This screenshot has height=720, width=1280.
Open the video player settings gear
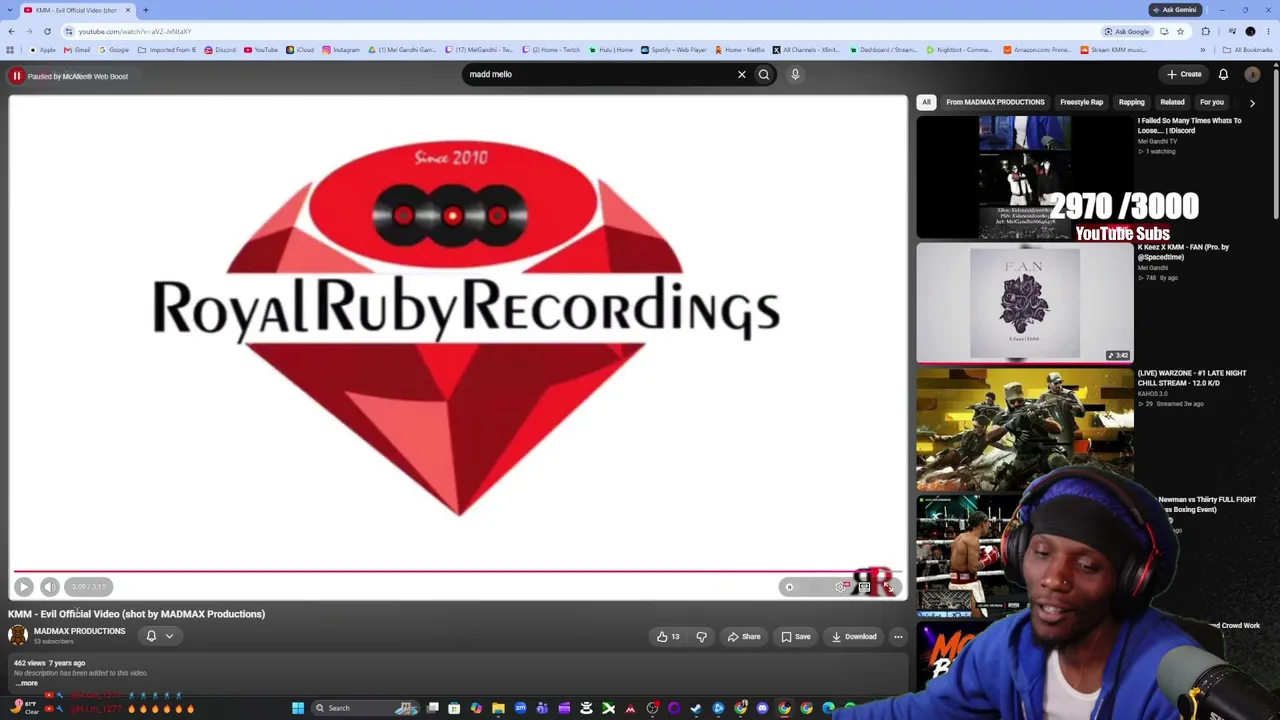(x=841, y=587)
